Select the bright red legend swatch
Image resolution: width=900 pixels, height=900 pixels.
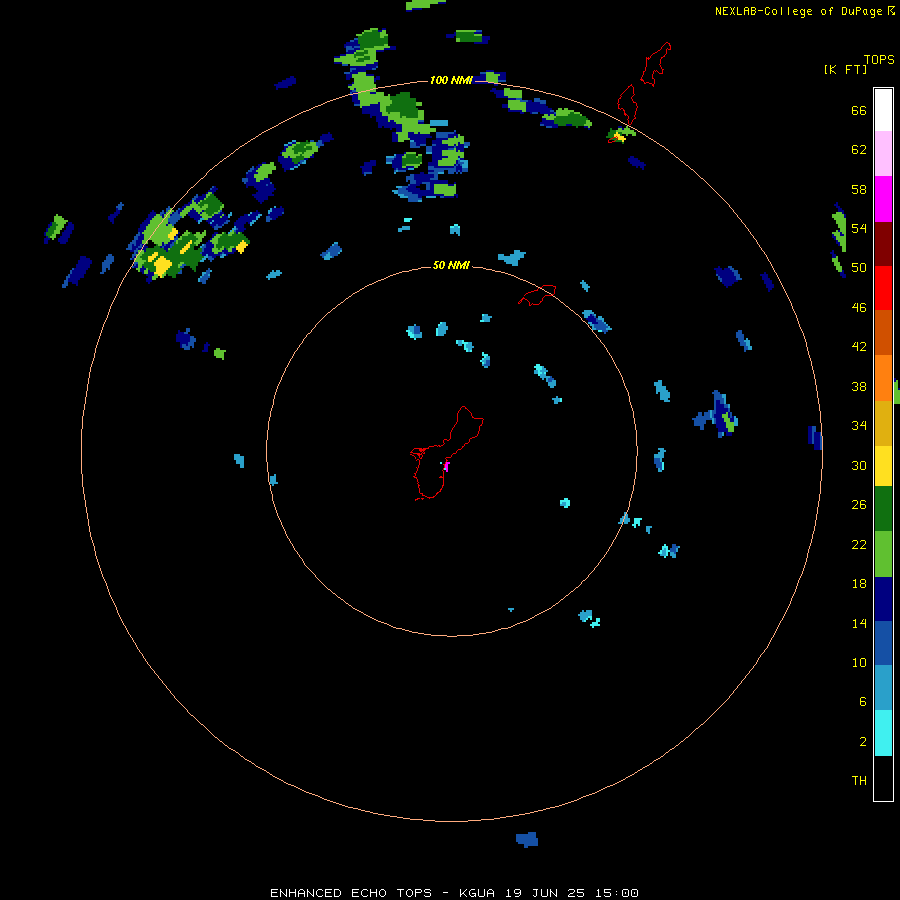click(883, 288)
